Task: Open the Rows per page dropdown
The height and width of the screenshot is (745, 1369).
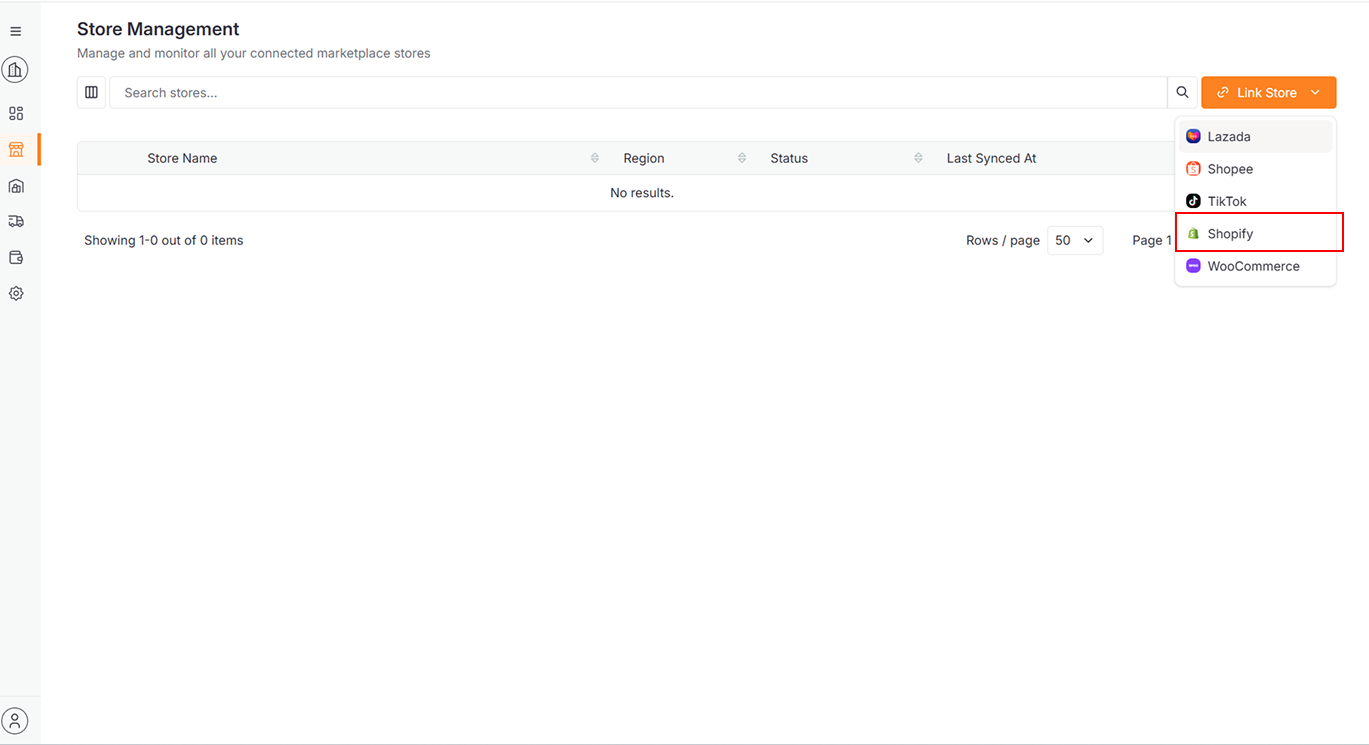Action: point(1074,240)
